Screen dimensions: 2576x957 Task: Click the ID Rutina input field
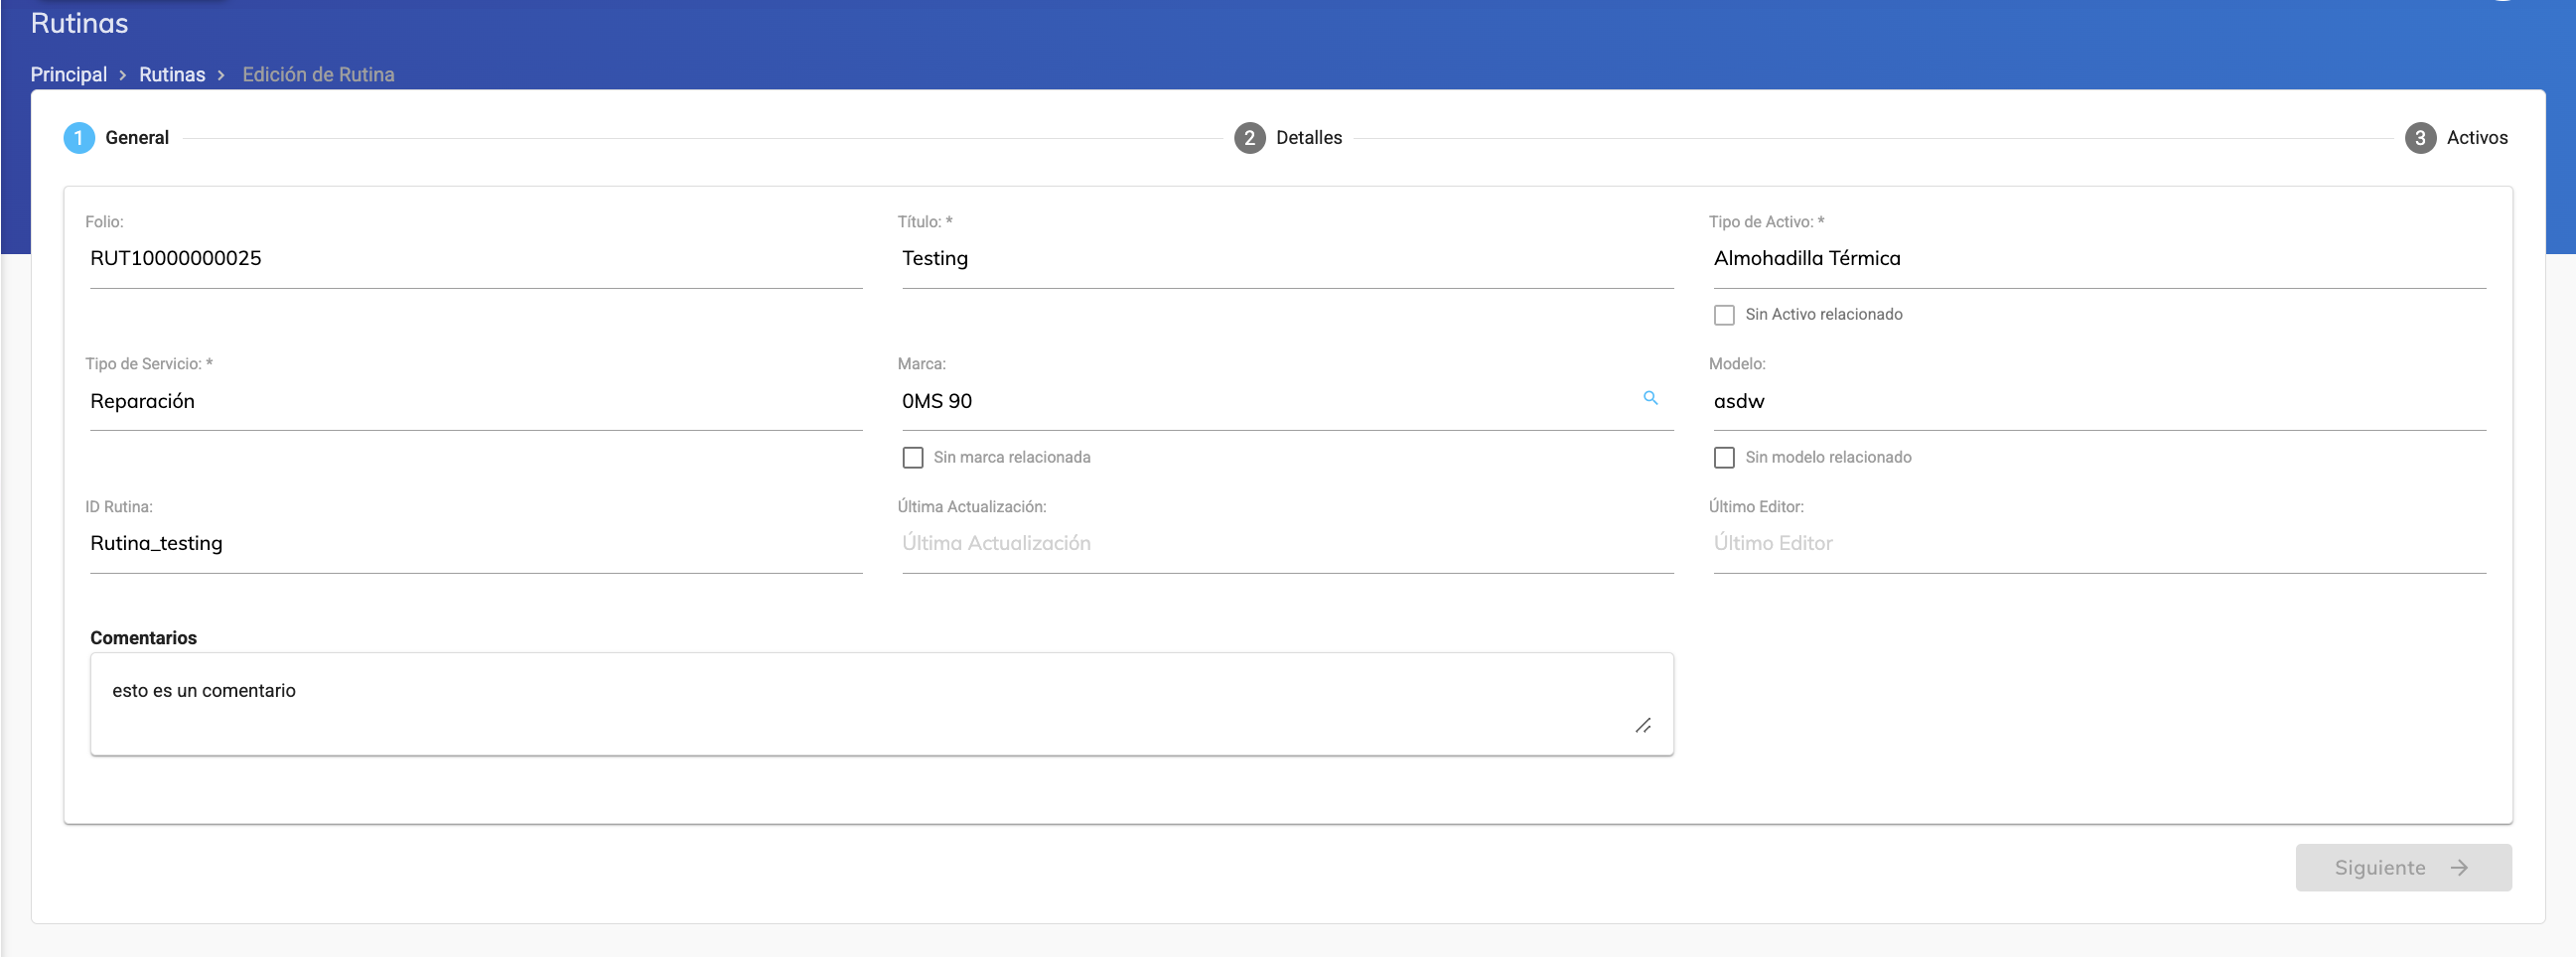(475, 544)
